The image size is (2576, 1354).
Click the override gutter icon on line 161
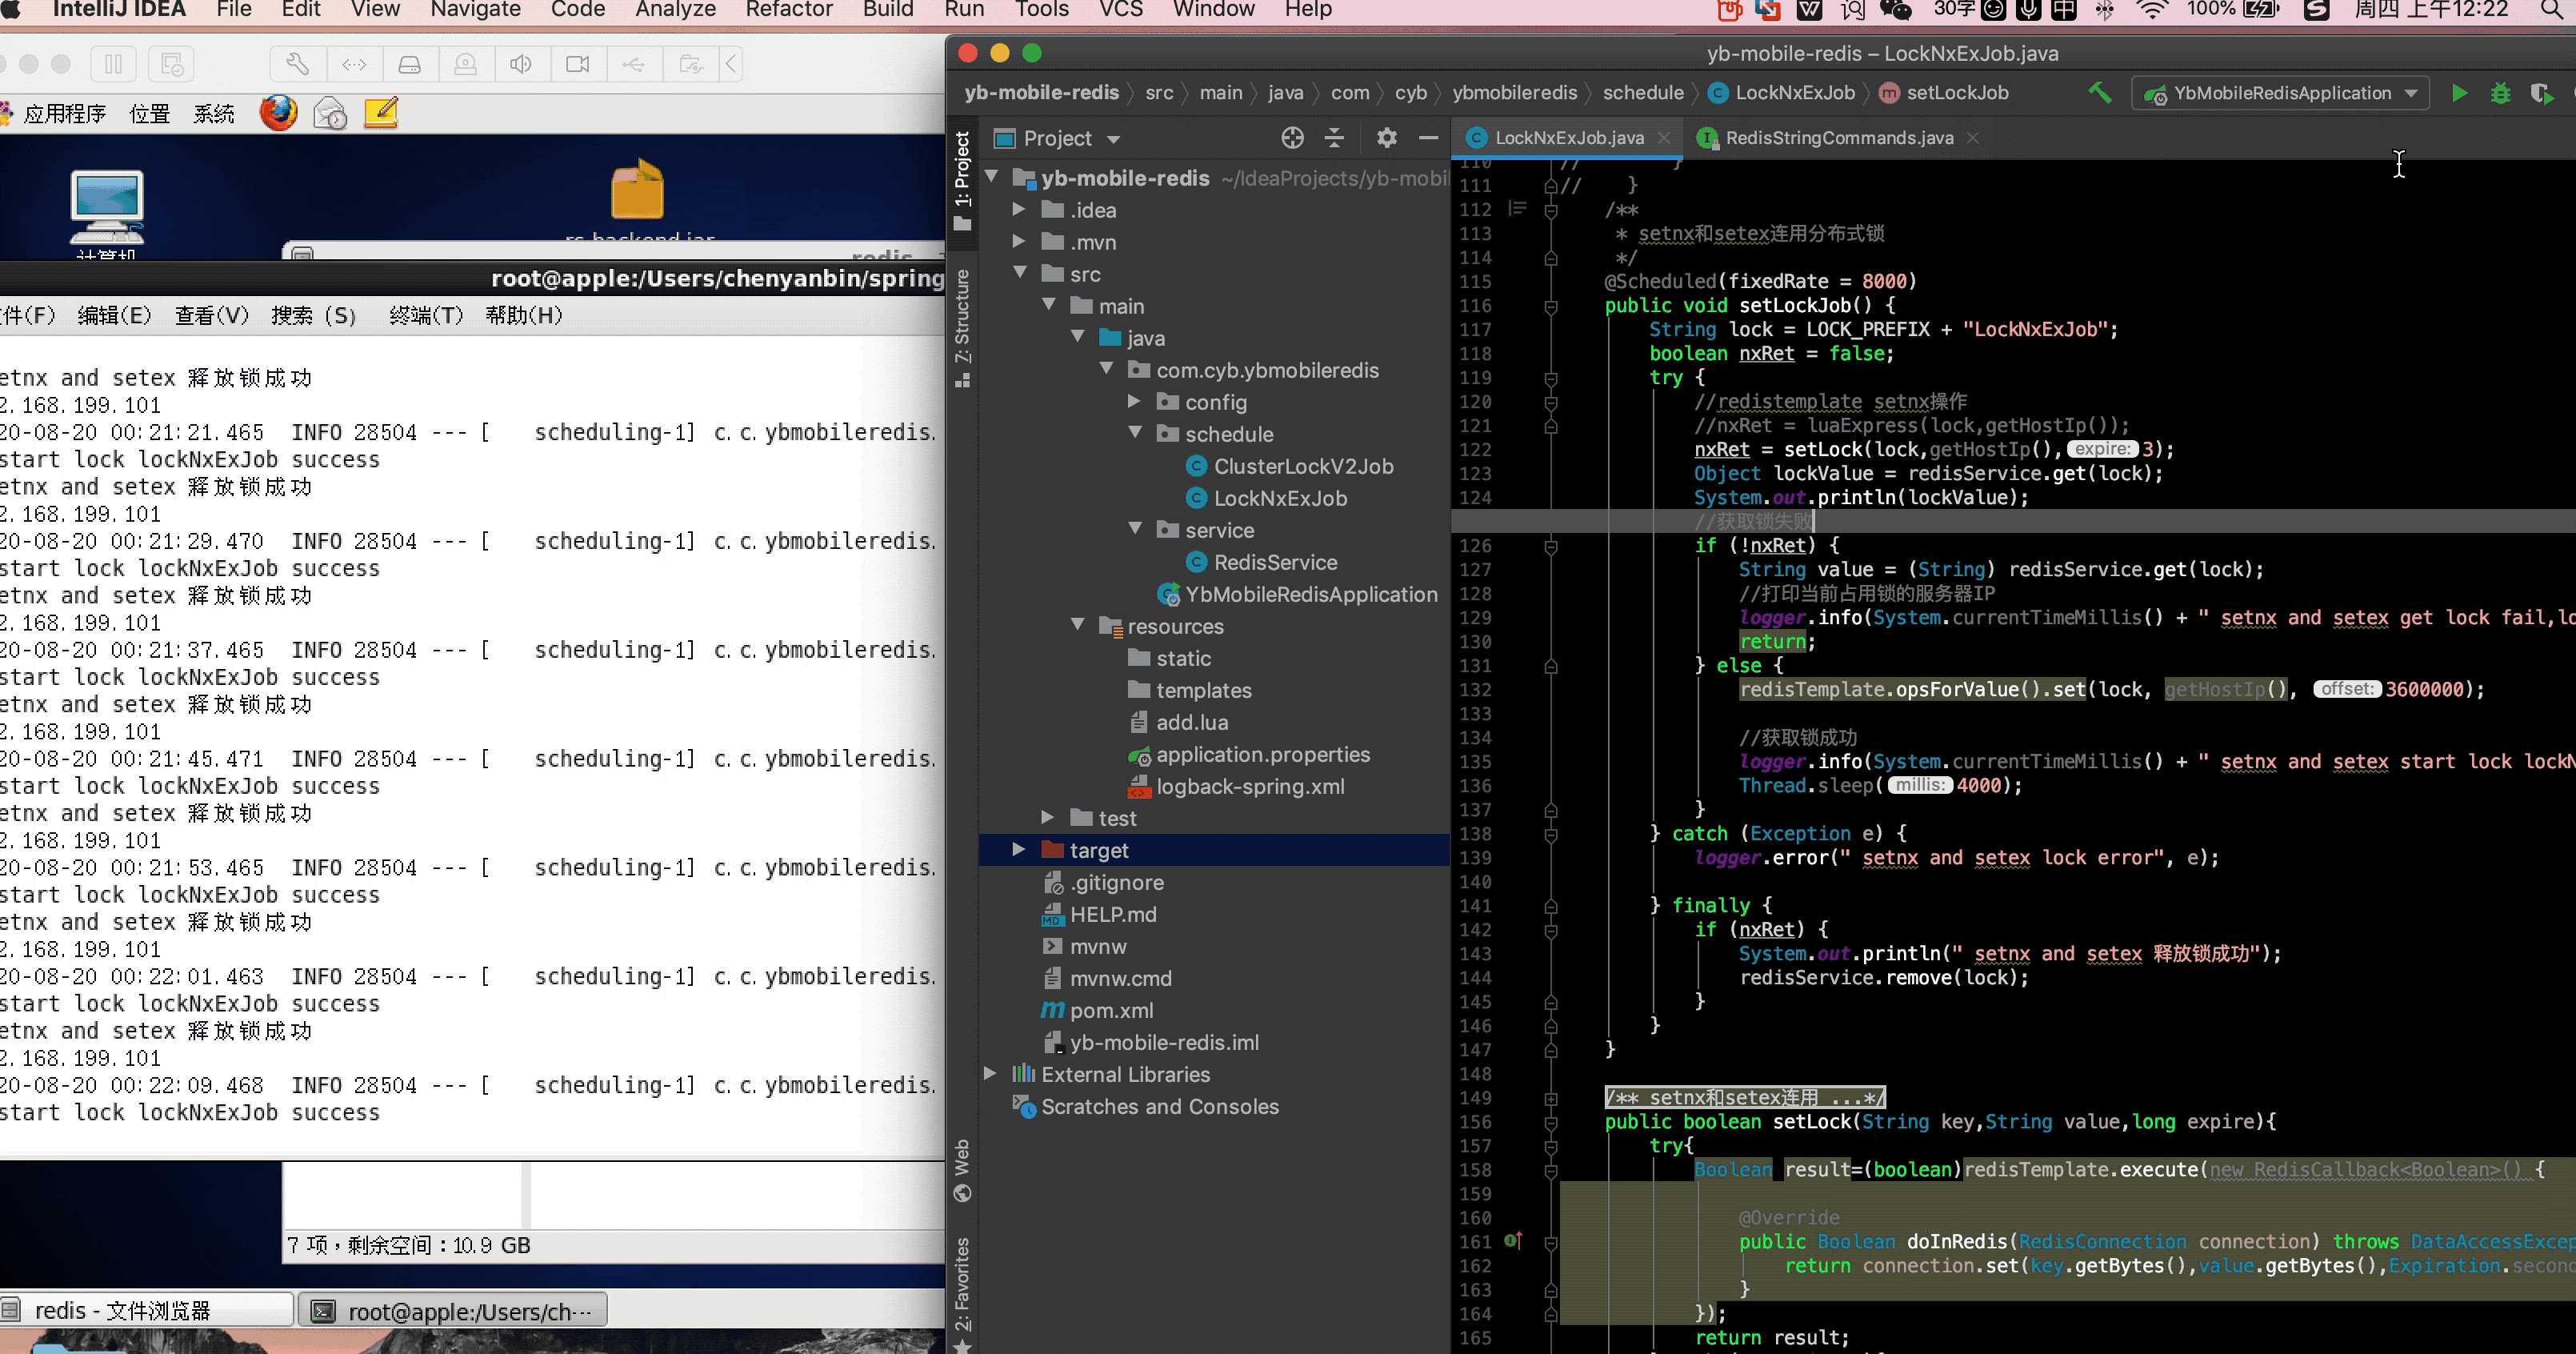pyautogui.click(x=1513, y=1241)
